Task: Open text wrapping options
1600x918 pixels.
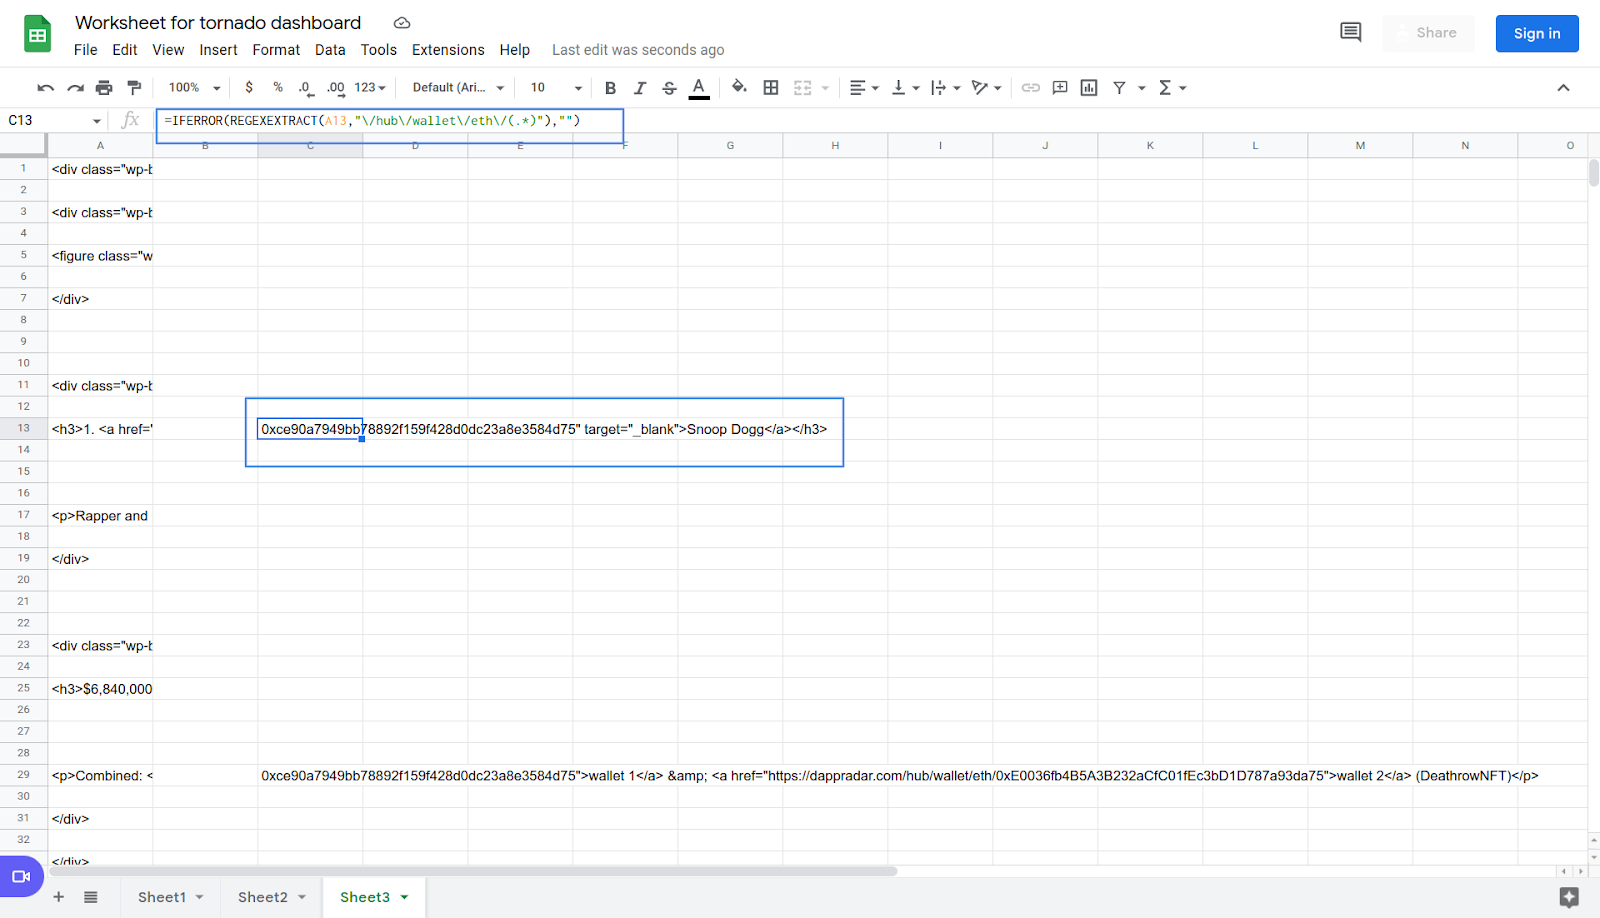Action: pyautogui.click(x=945, y=88)
